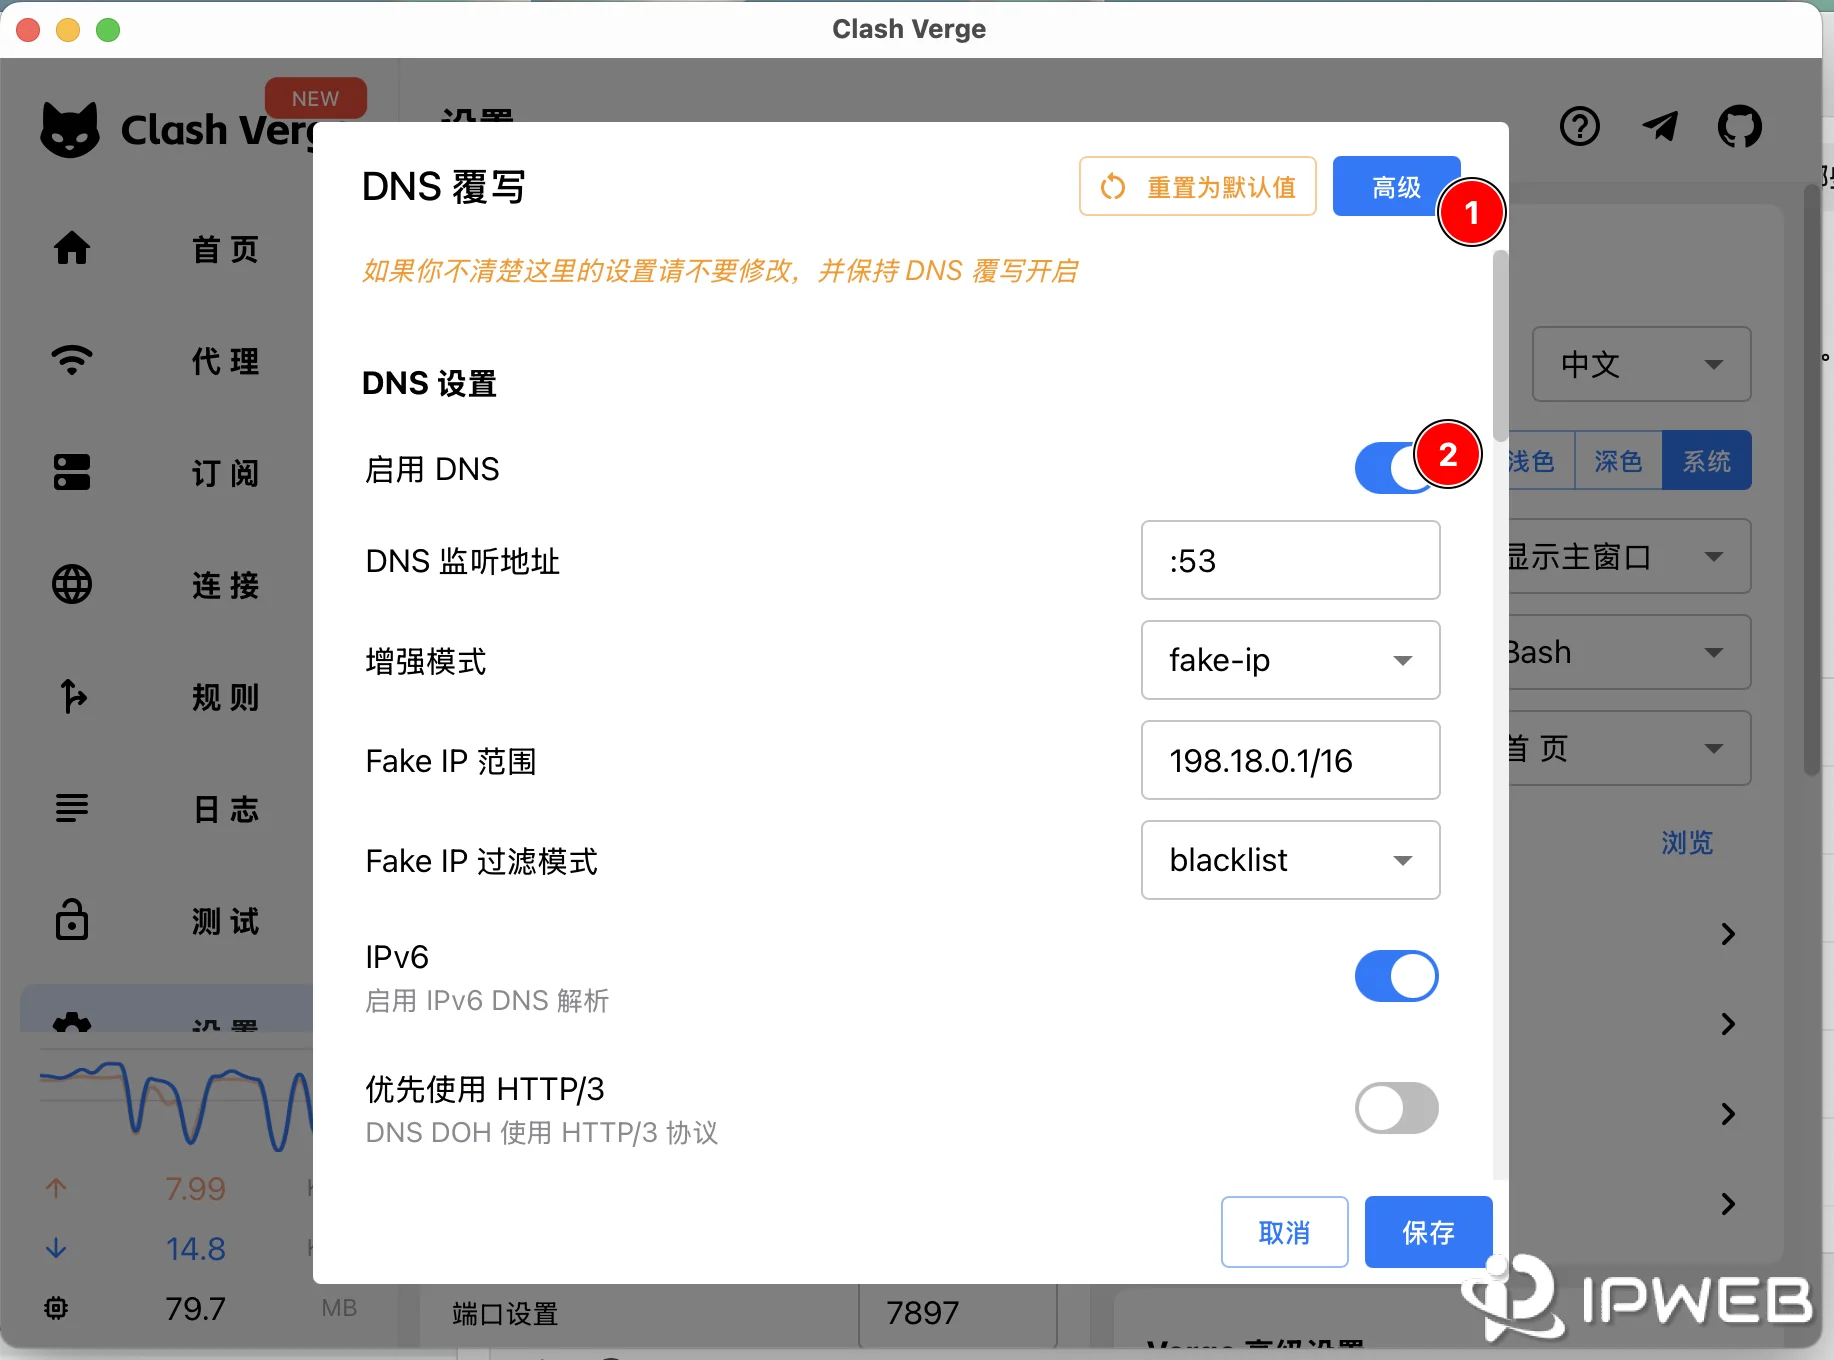Click the subscription profiles icon
Screen dimensions: 1834x1360
click(72, 472)
